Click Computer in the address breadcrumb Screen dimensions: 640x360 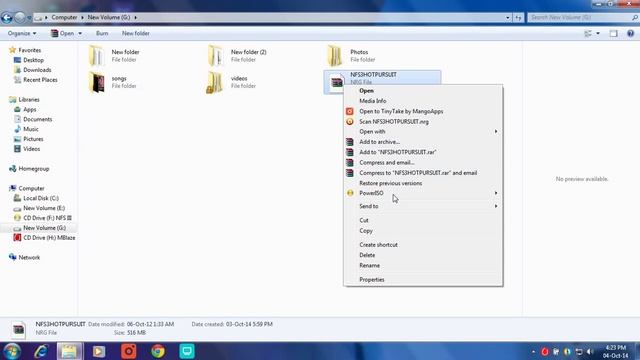(x=64, y=18)
